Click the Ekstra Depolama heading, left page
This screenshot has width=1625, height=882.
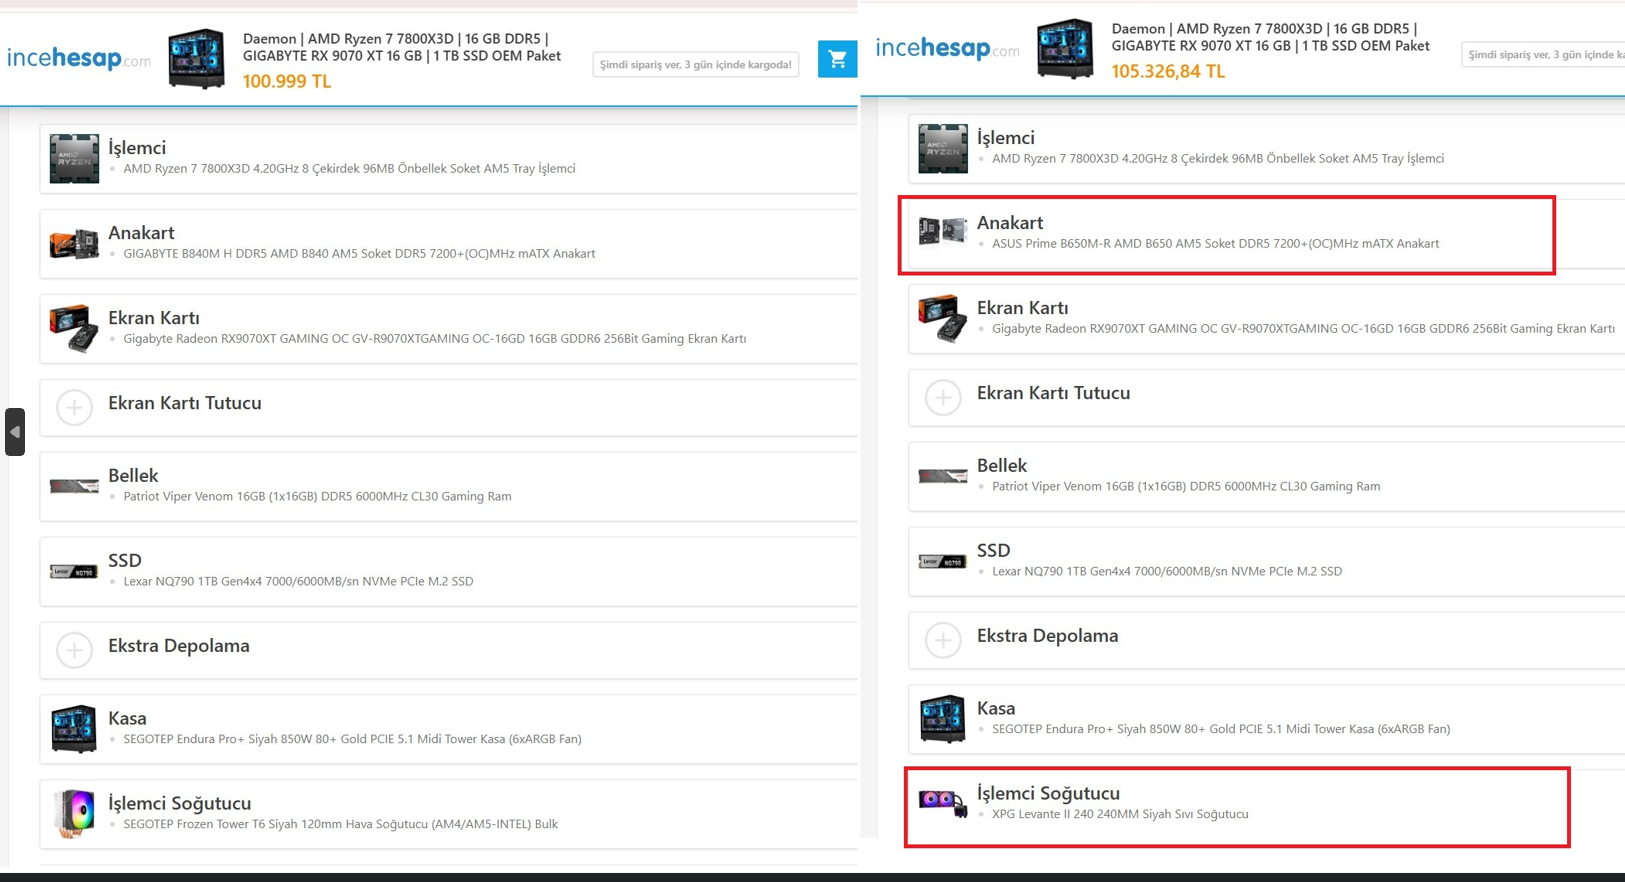coord(179,645)
